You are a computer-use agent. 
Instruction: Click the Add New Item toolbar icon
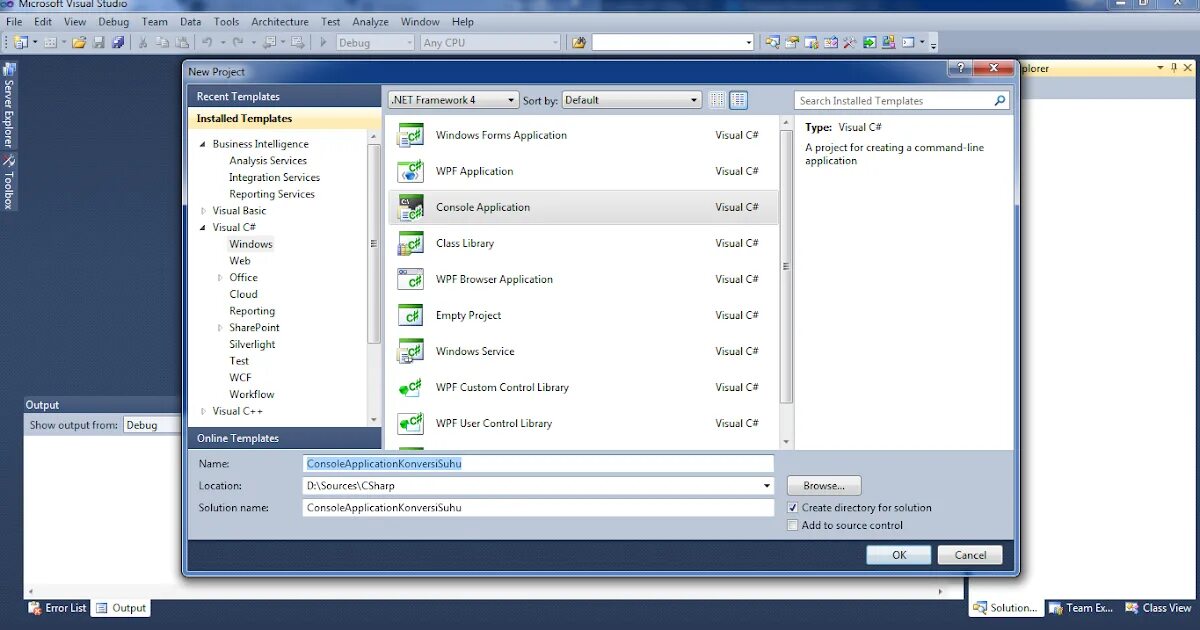(49, 42)
